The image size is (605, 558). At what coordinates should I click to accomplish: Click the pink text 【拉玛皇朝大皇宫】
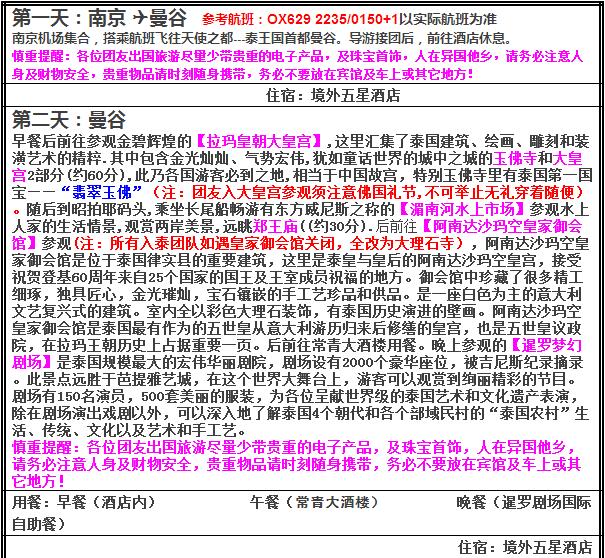(259, 141)
